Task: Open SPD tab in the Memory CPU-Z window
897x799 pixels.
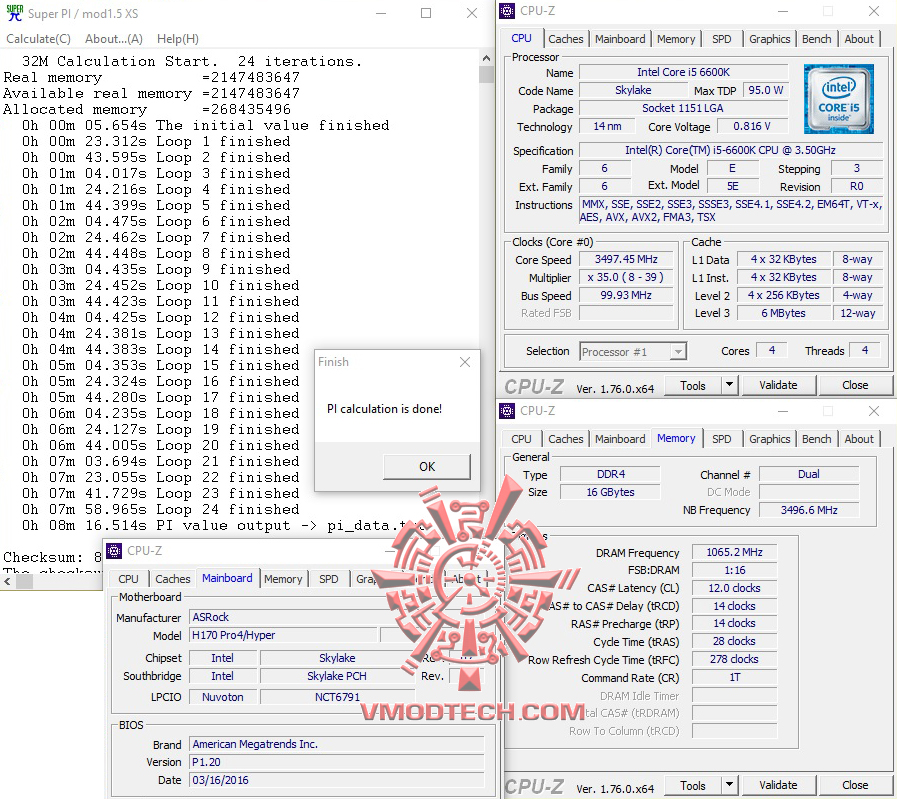Action: (x=721, y=439)
